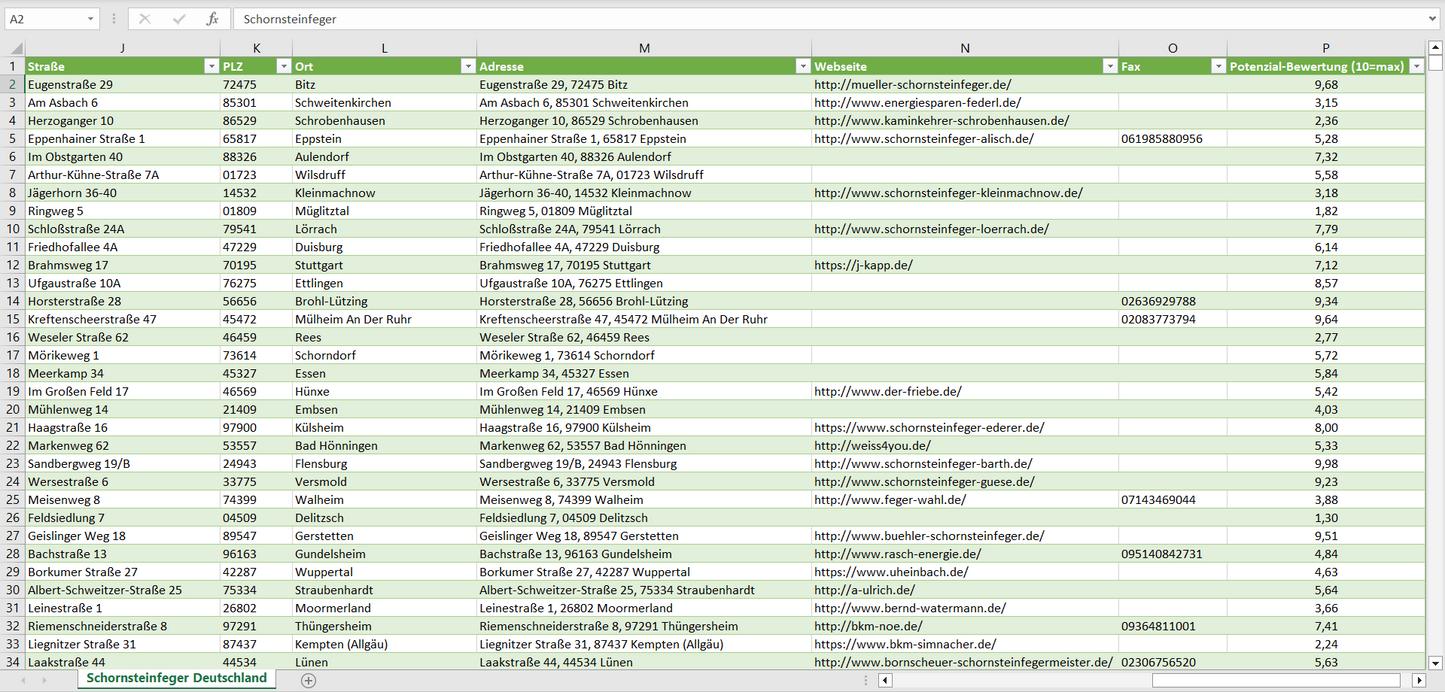The width and height of the screenshot is (1445, 692).
Task: Open the Straße column filter dropdown
Action: coord(210,66)
